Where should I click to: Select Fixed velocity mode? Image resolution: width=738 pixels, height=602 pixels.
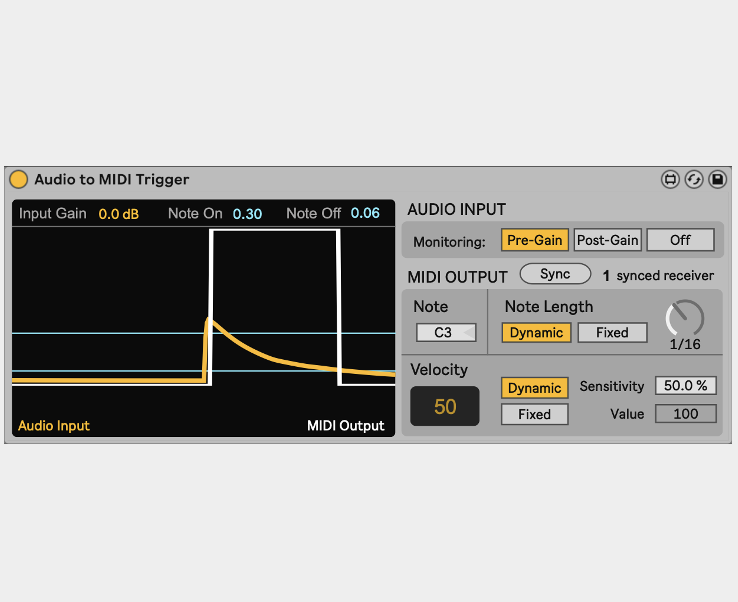534,414
